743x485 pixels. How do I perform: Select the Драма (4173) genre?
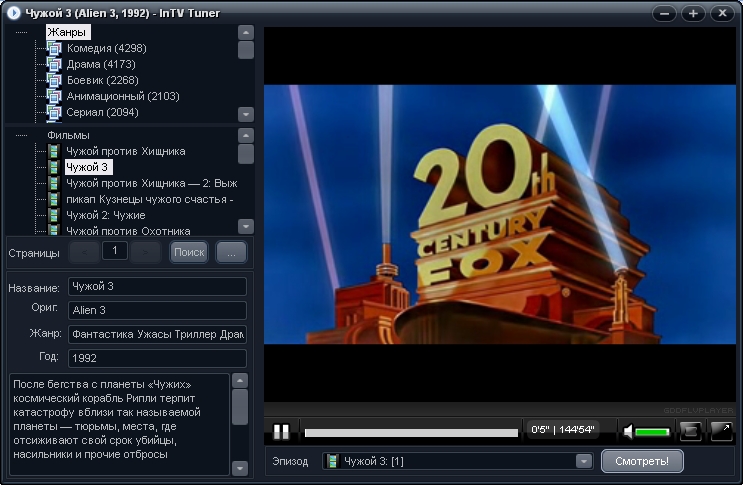(x=101, y=64)
